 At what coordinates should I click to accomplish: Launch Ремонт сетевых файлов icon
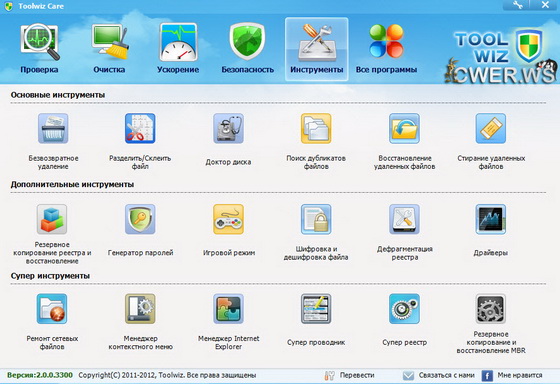click(x=52, y=309)
